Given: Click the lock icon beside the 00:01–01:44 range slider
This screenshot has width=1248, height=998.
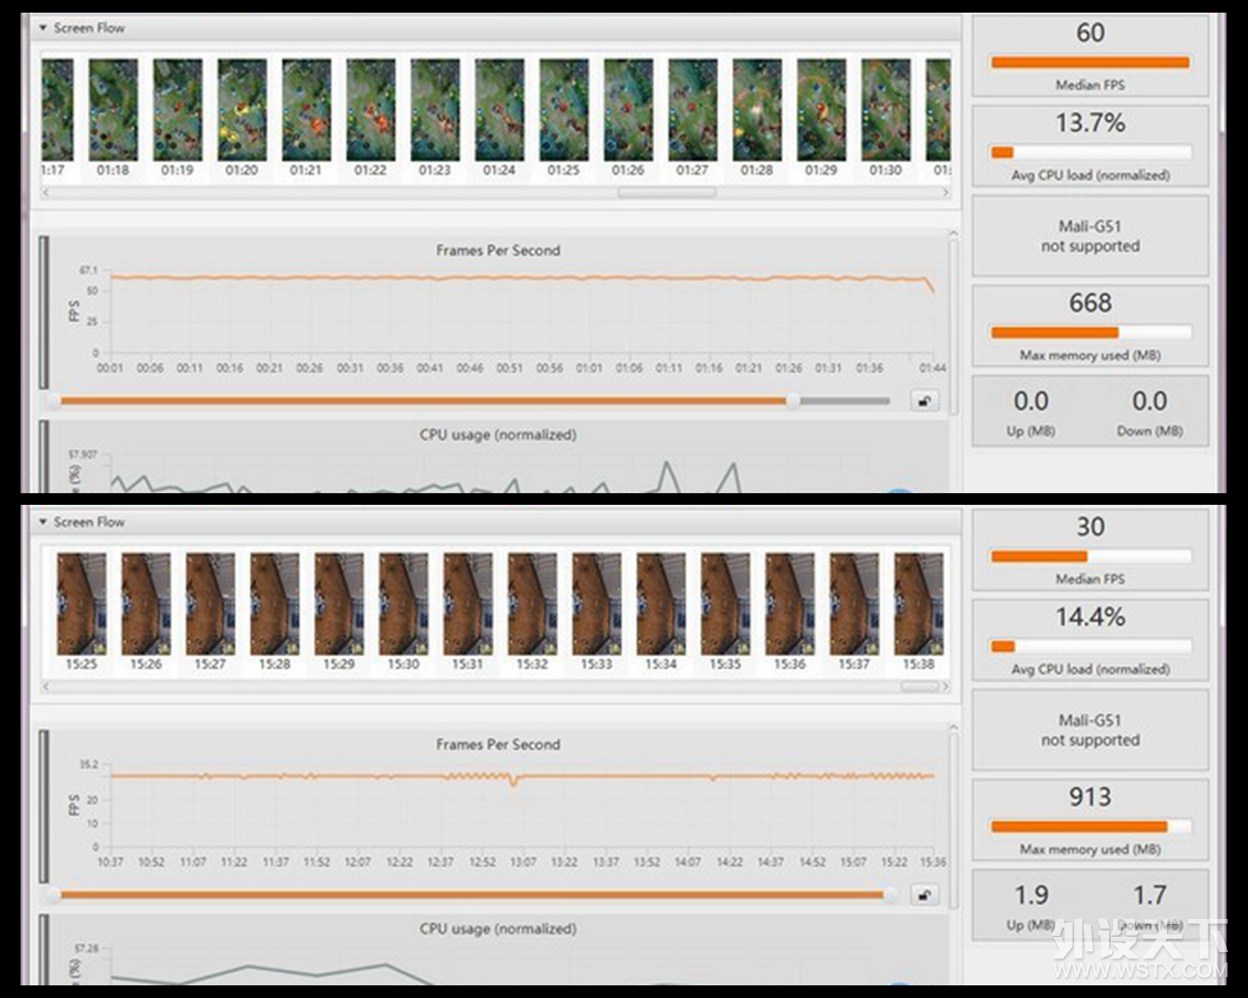Looking at the screenshot, I should click(924, 401).
